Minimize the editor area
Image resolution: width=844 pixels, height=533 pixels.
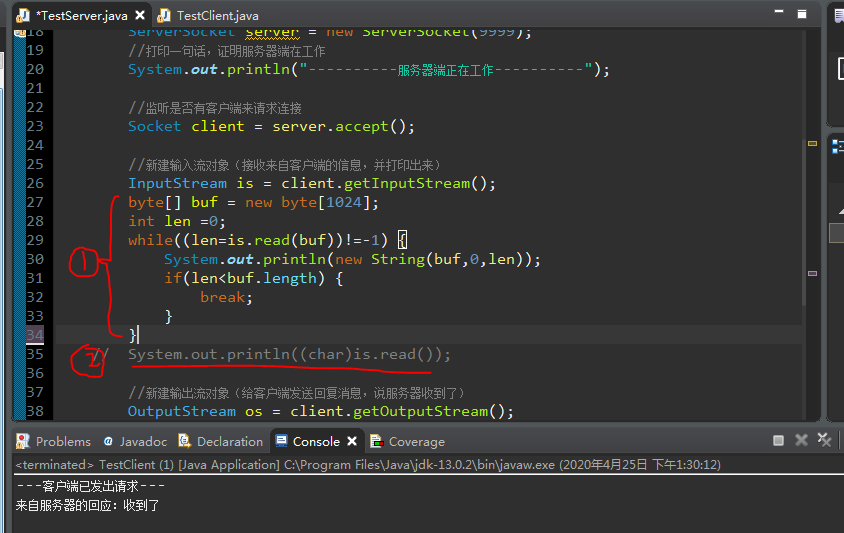(779, 12)
